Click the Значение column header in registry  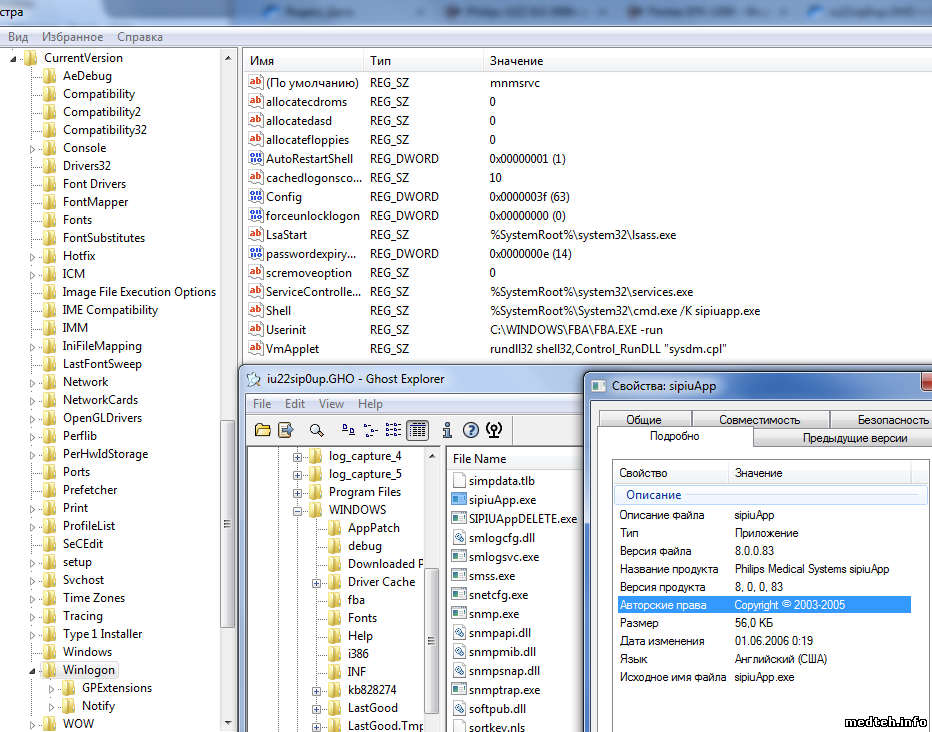coord(516,61)
